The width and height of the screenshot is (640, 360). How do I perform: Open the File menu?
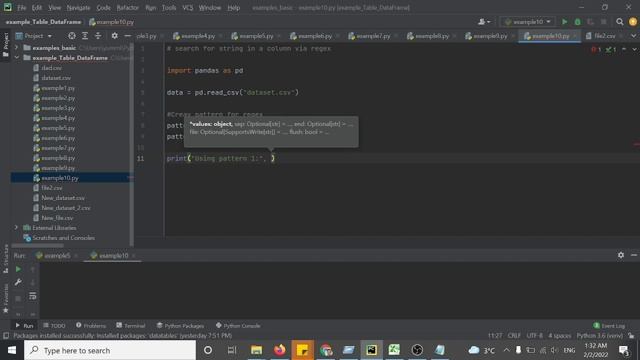pyautogui.click(x=22, y=8)
